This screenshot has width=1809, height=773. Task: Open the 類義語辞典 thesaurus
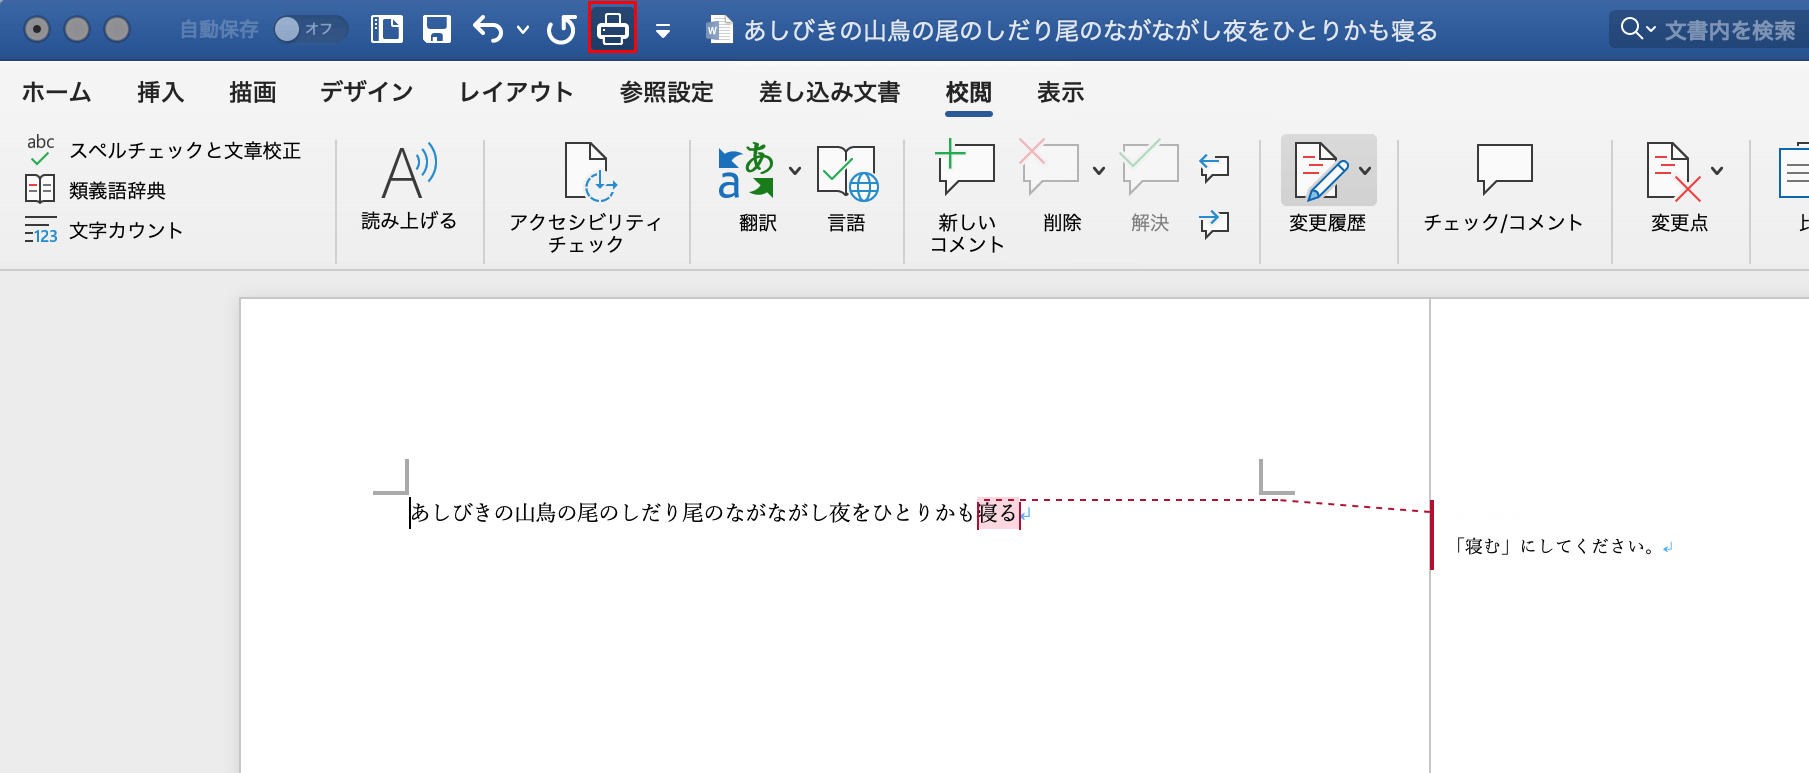[x=96, y=190]
